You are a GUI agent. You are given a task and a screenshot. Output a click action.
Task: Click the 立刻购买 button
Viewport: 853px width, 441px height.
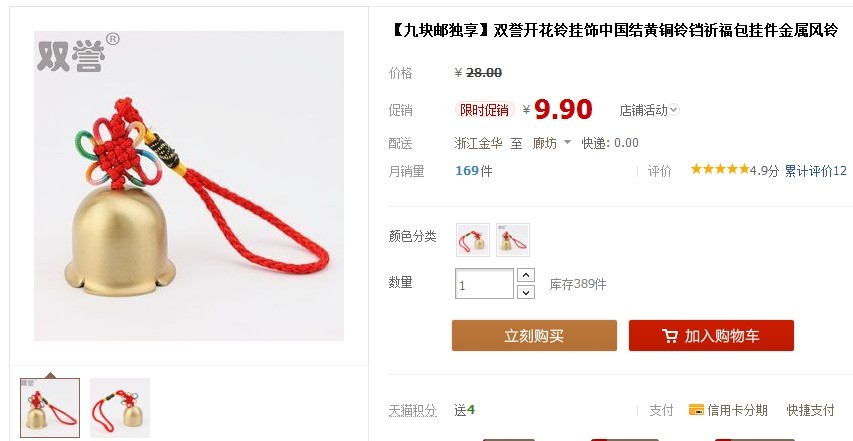tap(534, 336)
